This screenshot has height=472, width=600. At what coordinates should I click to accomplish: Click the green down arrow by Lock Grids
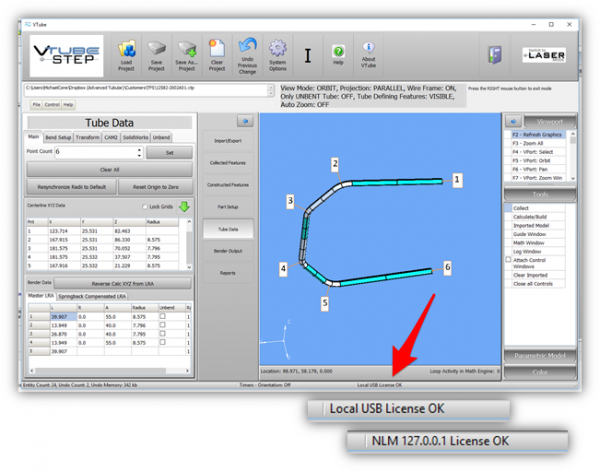pyautogui.click(x=185, y=207)
